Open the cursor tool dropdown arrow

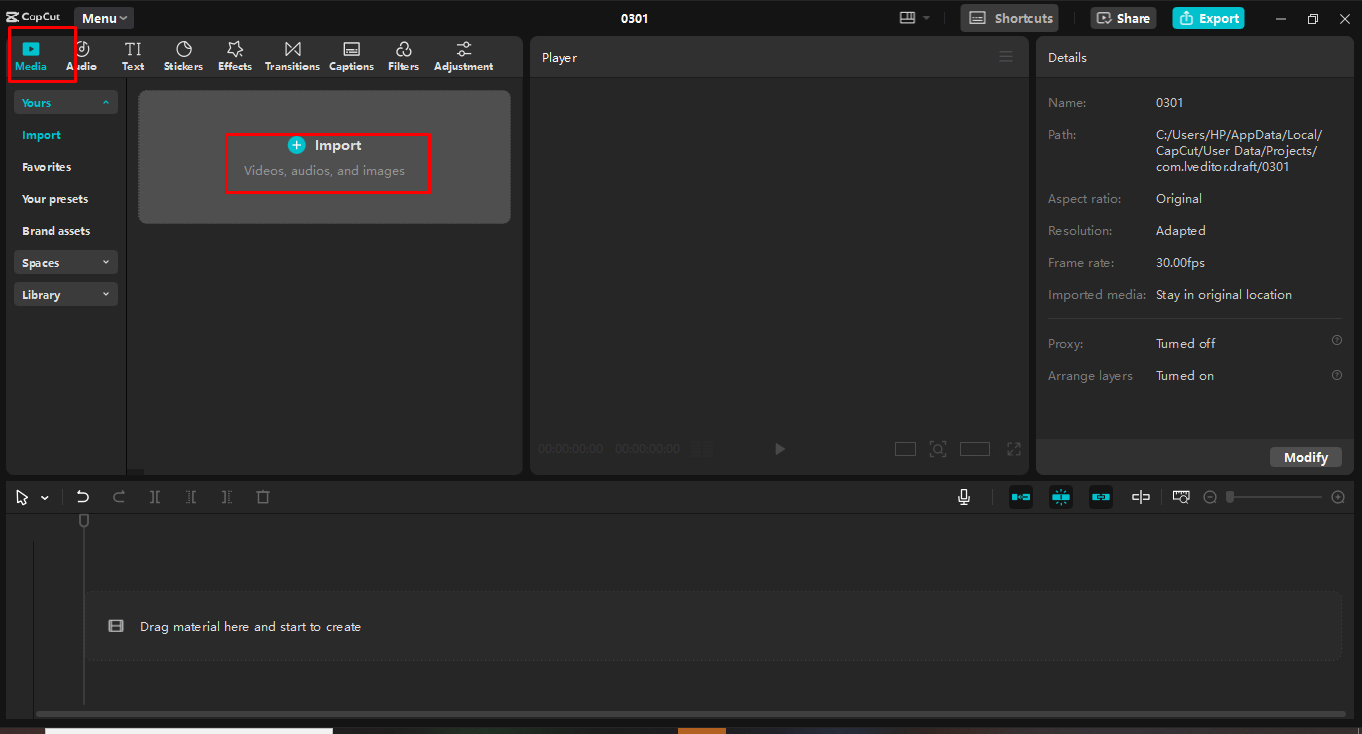(44, 496)
